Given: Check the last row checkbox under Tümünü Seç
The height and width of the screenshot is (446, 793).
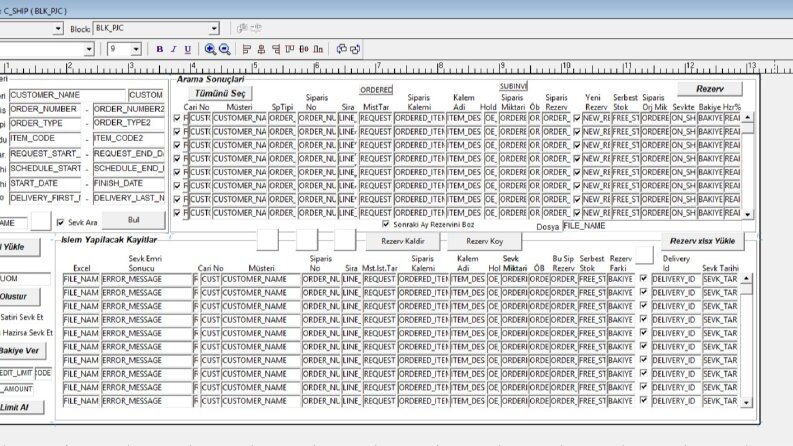Looking at the screenshot, I should 177,213.
